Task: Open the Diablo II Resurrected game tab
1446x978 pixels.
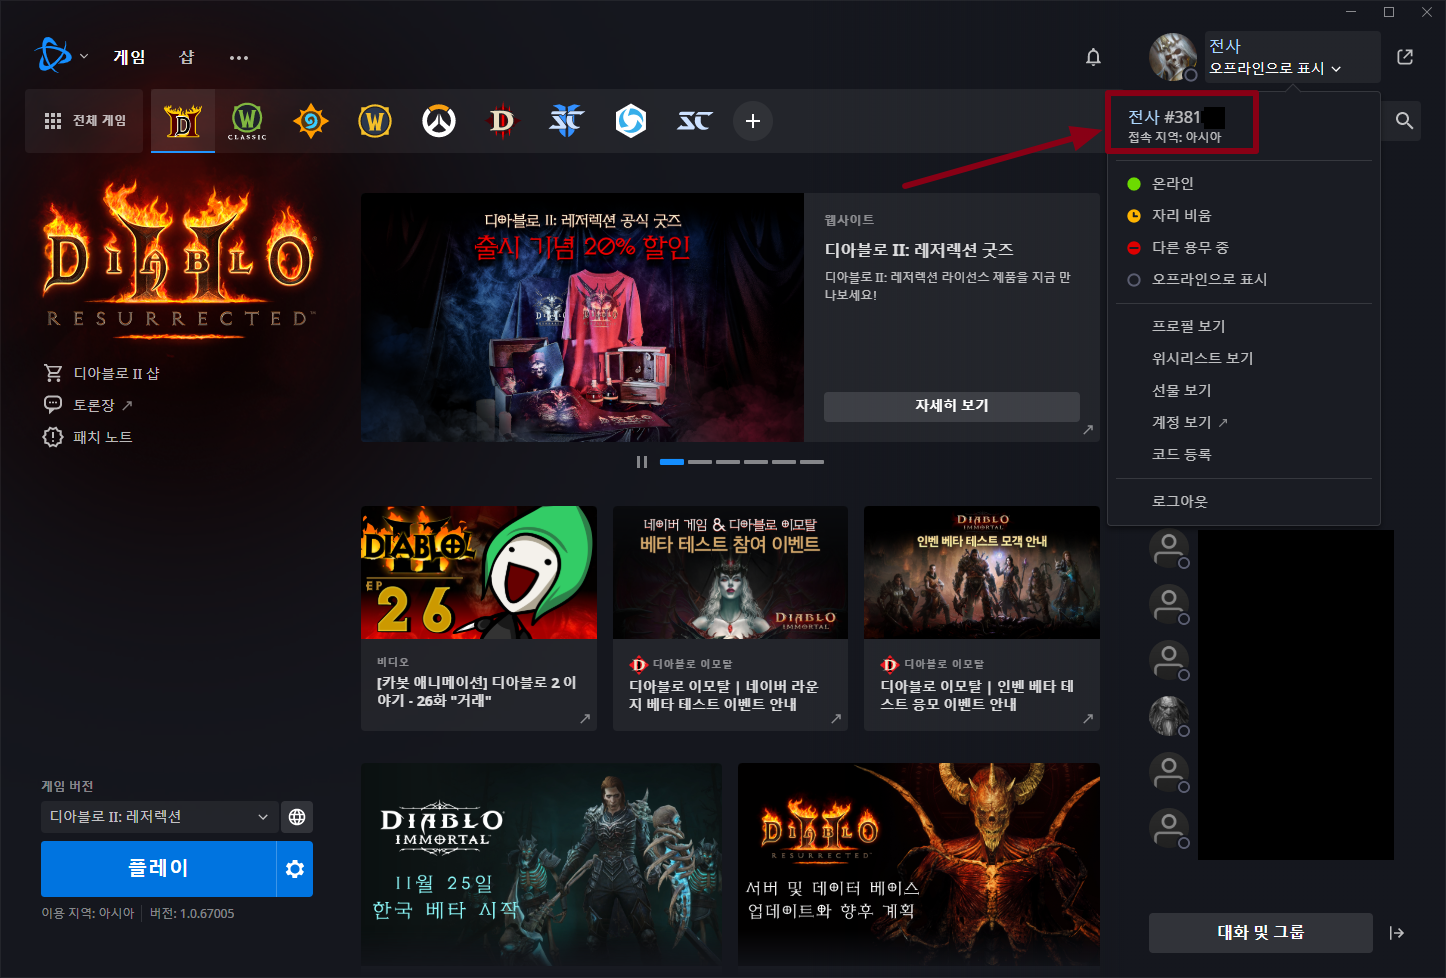Action: click(183, 121)
